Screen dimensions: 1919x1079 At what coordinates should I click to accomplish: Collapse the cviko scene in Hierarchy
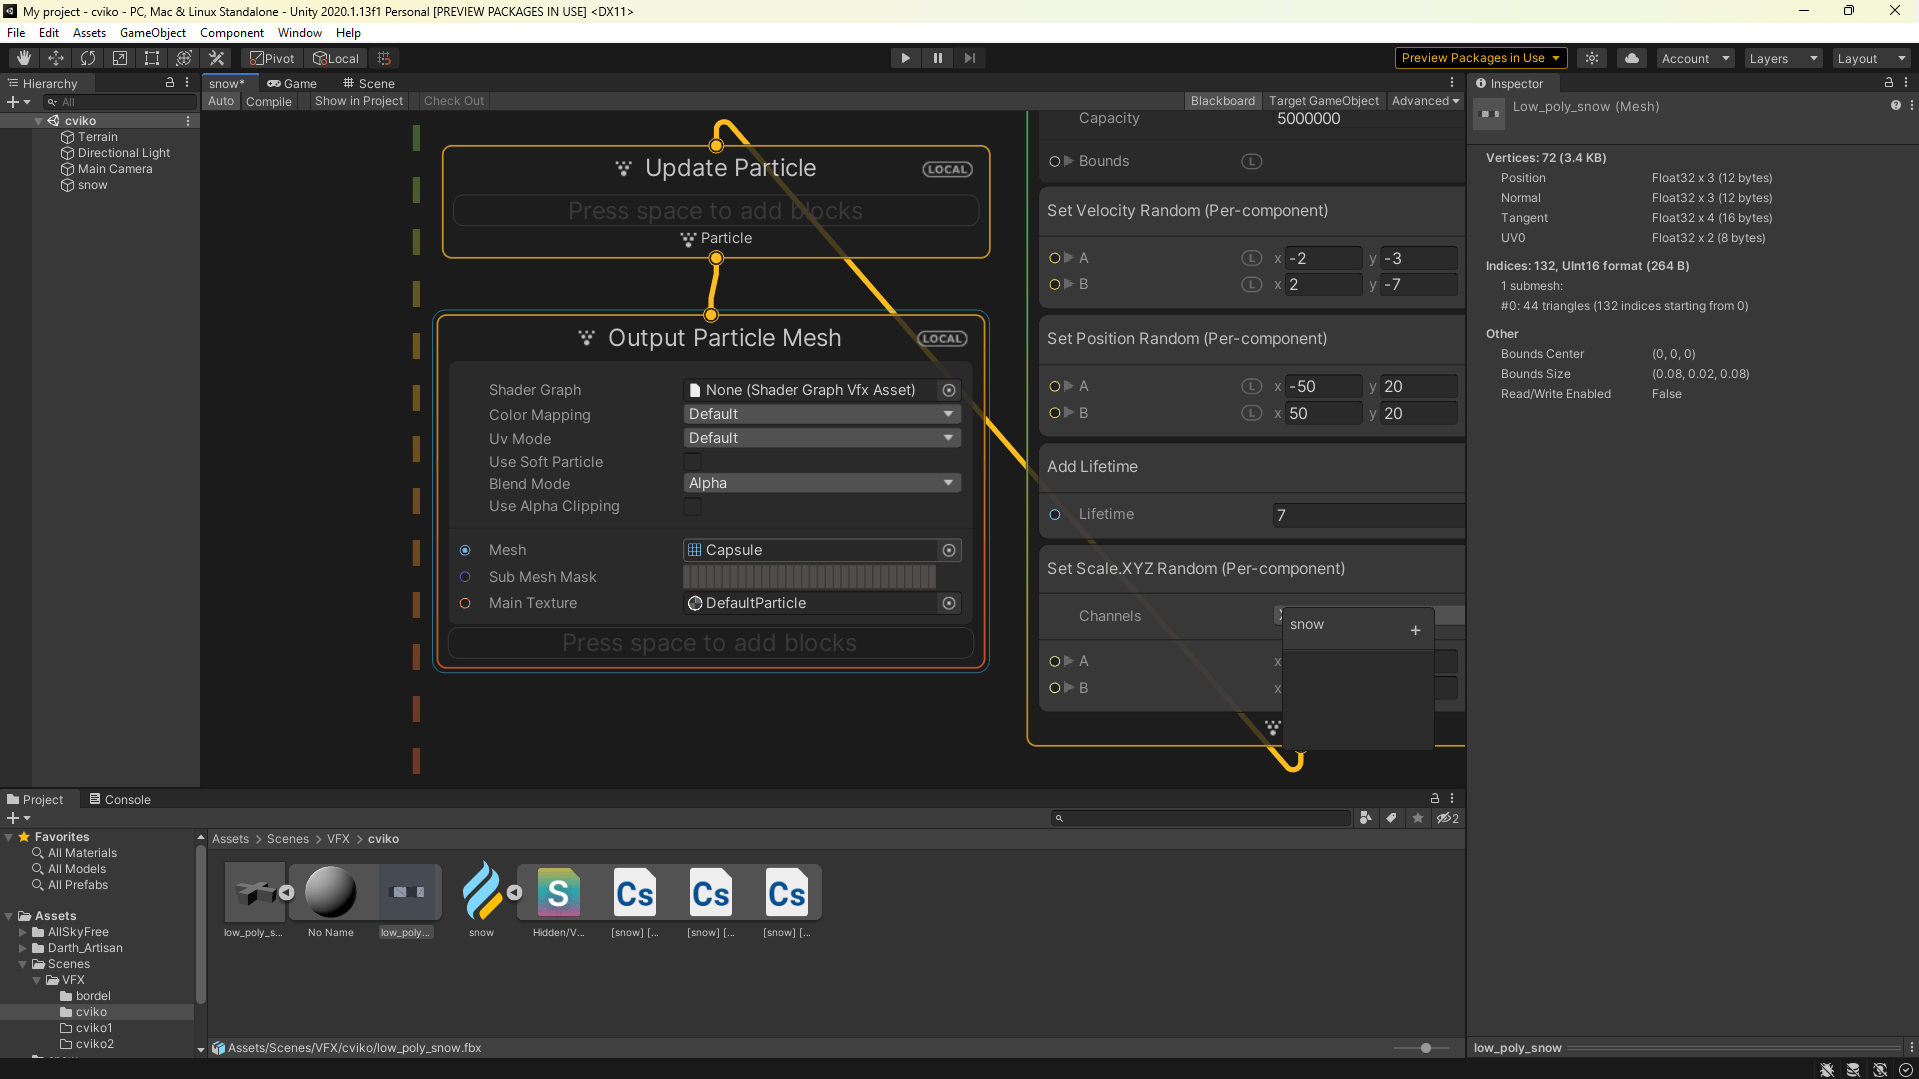coord(39,121)
